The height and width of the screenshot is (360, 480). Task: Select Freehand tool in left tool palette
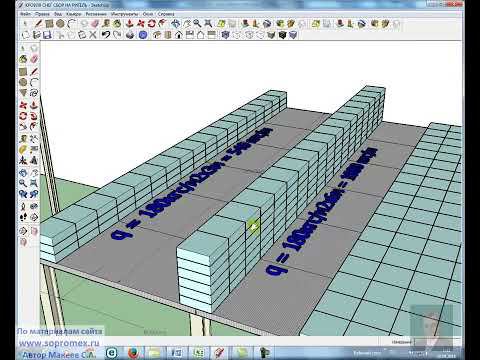point(34,93)
